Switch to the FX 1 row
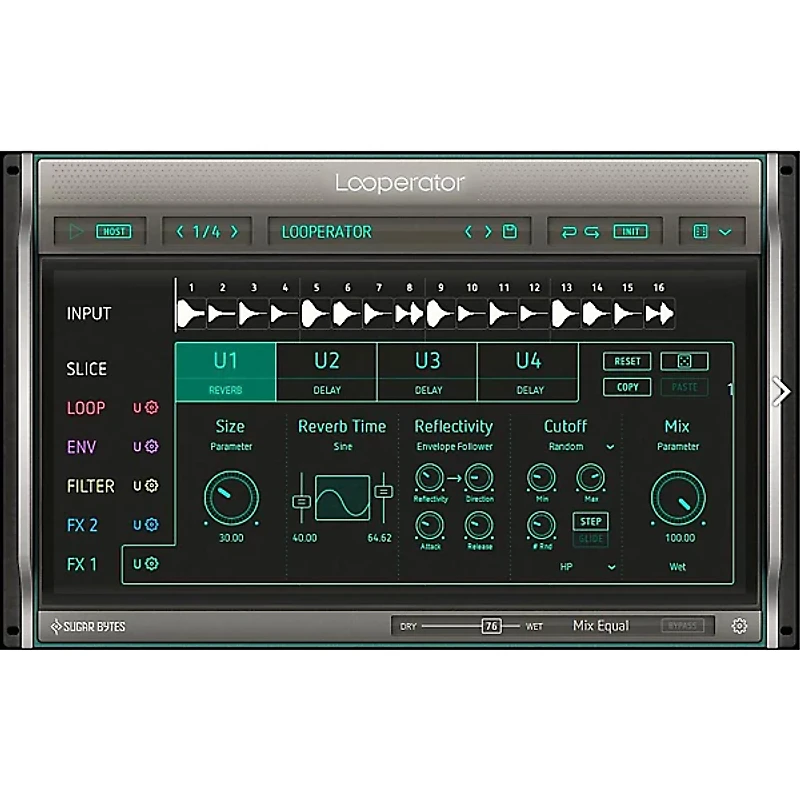Image resolution: width=800 pixels, height=800 pixels. 82,564
